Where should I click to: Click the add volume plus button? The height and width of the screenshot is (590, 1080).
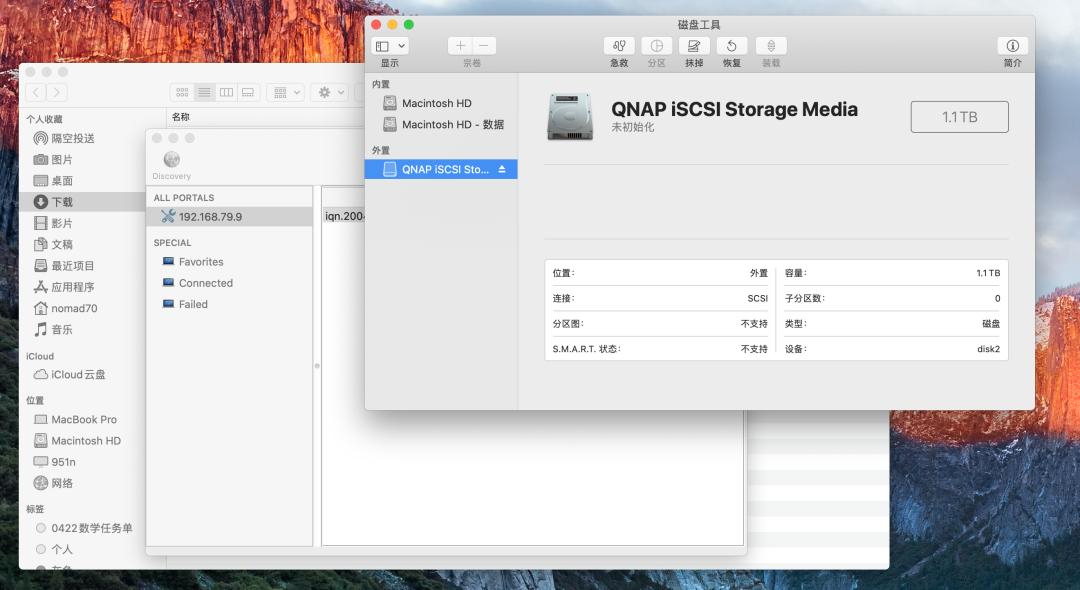(460, 46)
